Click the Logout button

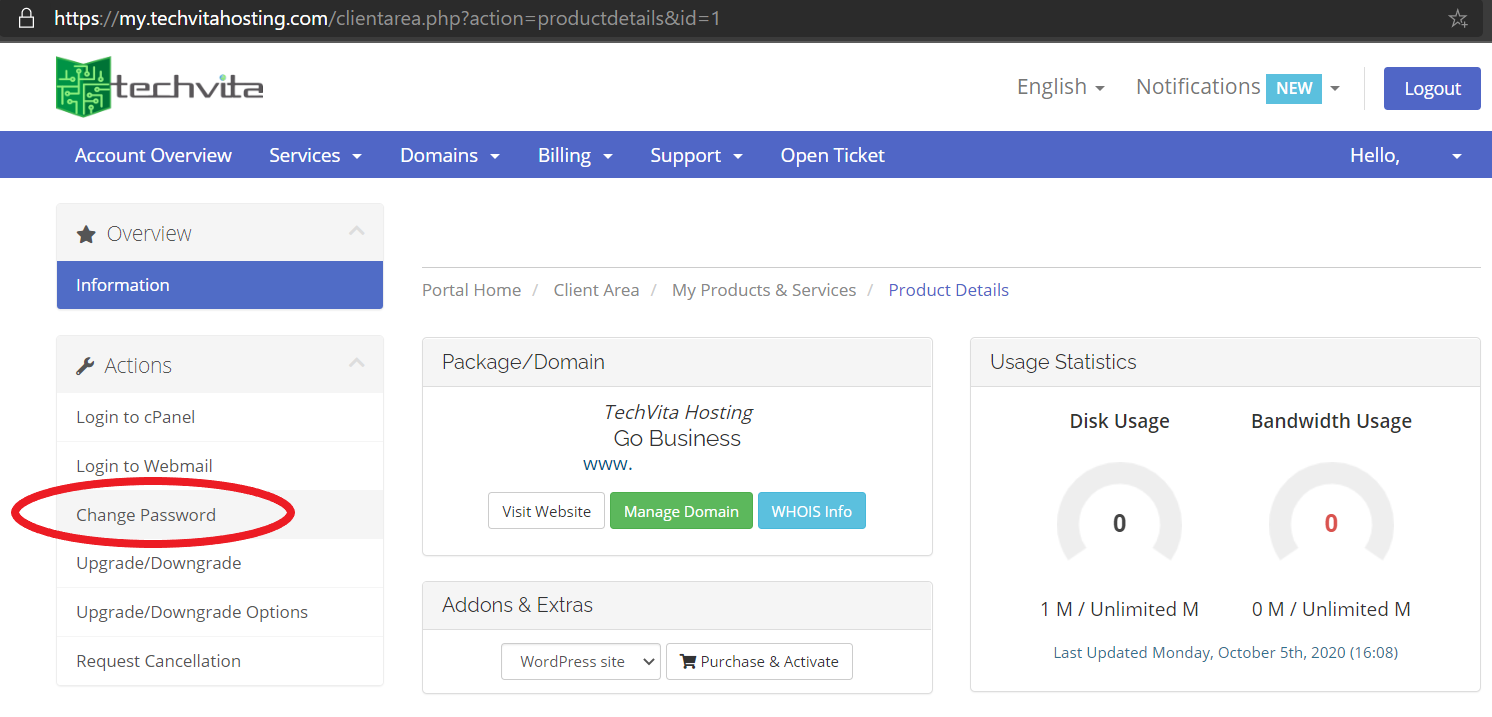pos(1432,88)
